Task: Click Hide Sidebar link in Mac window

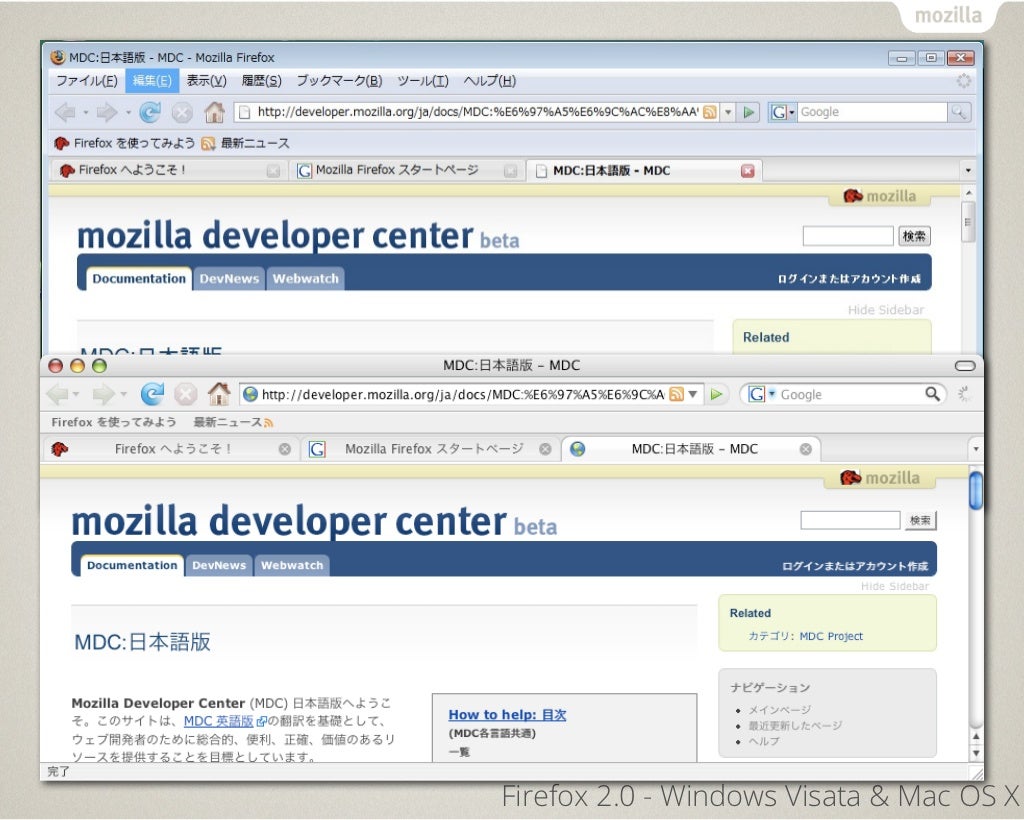Action: tap(895, 586)
